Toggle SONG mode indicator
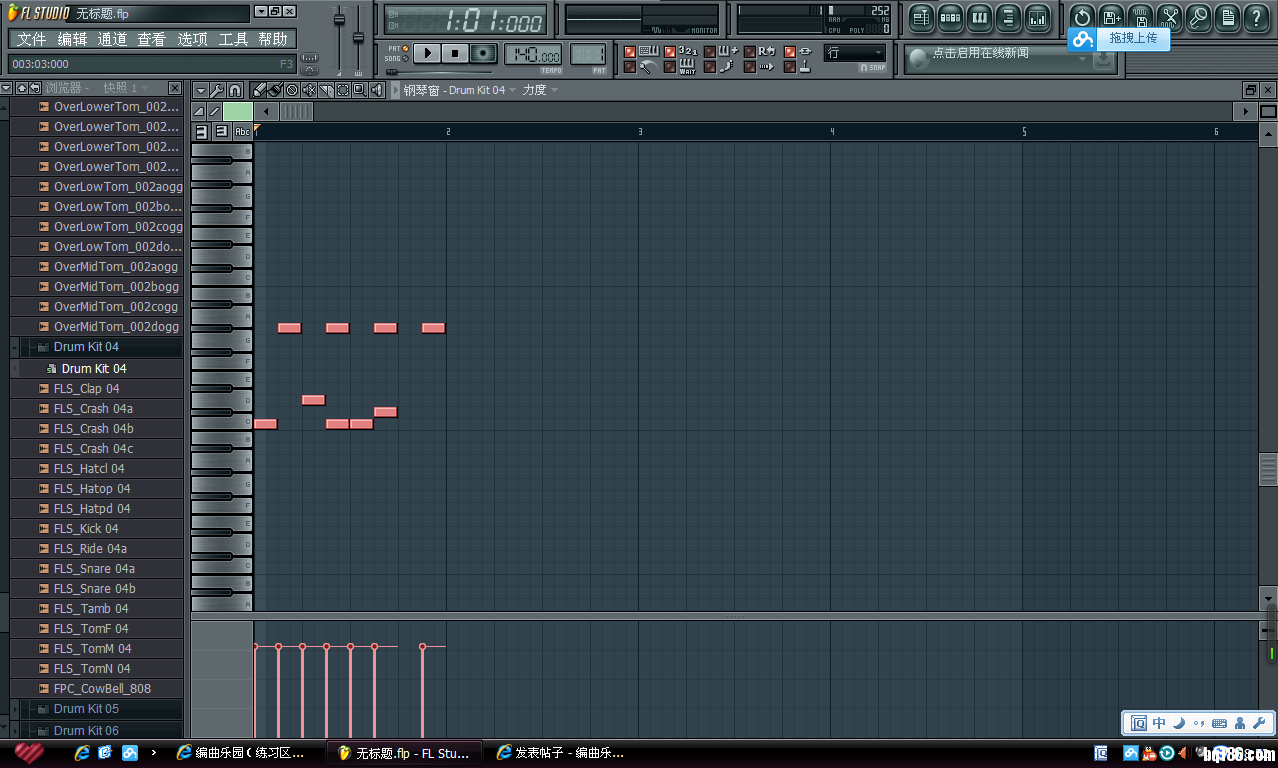The height and width of the screenshot is (768, 1278). 404,59
